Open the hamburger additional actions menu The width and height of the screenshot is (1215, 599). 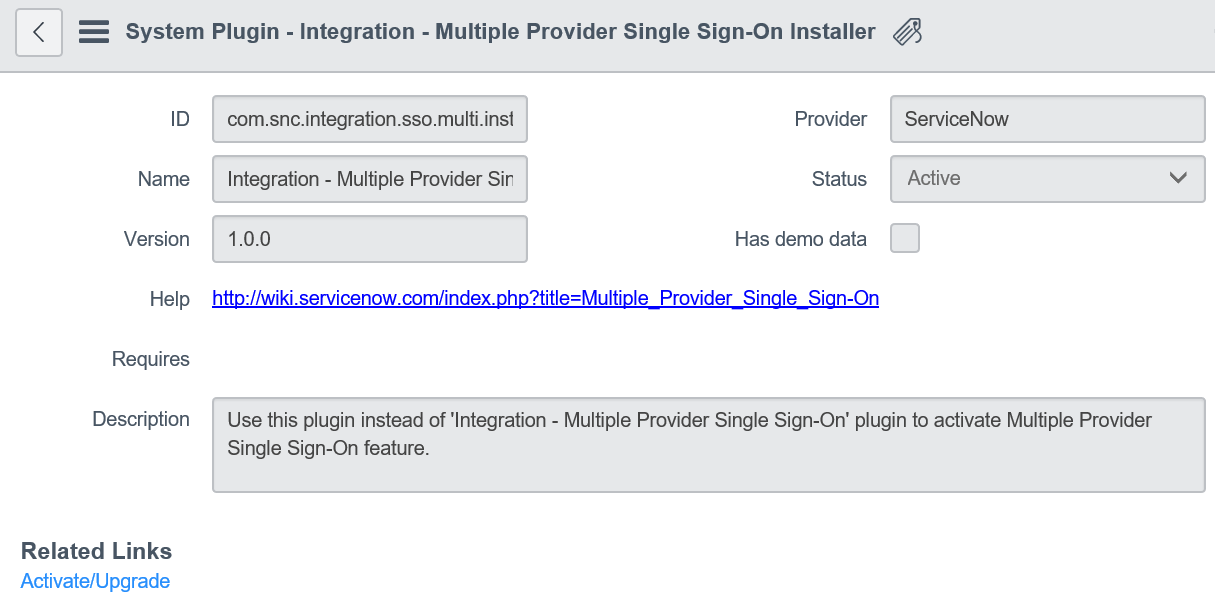[94, 32]
